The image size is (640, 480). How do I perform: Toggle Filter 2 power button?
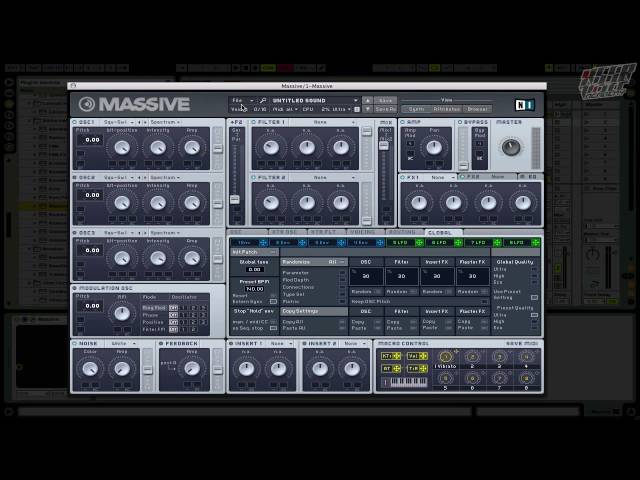click(x=253, y=178)
